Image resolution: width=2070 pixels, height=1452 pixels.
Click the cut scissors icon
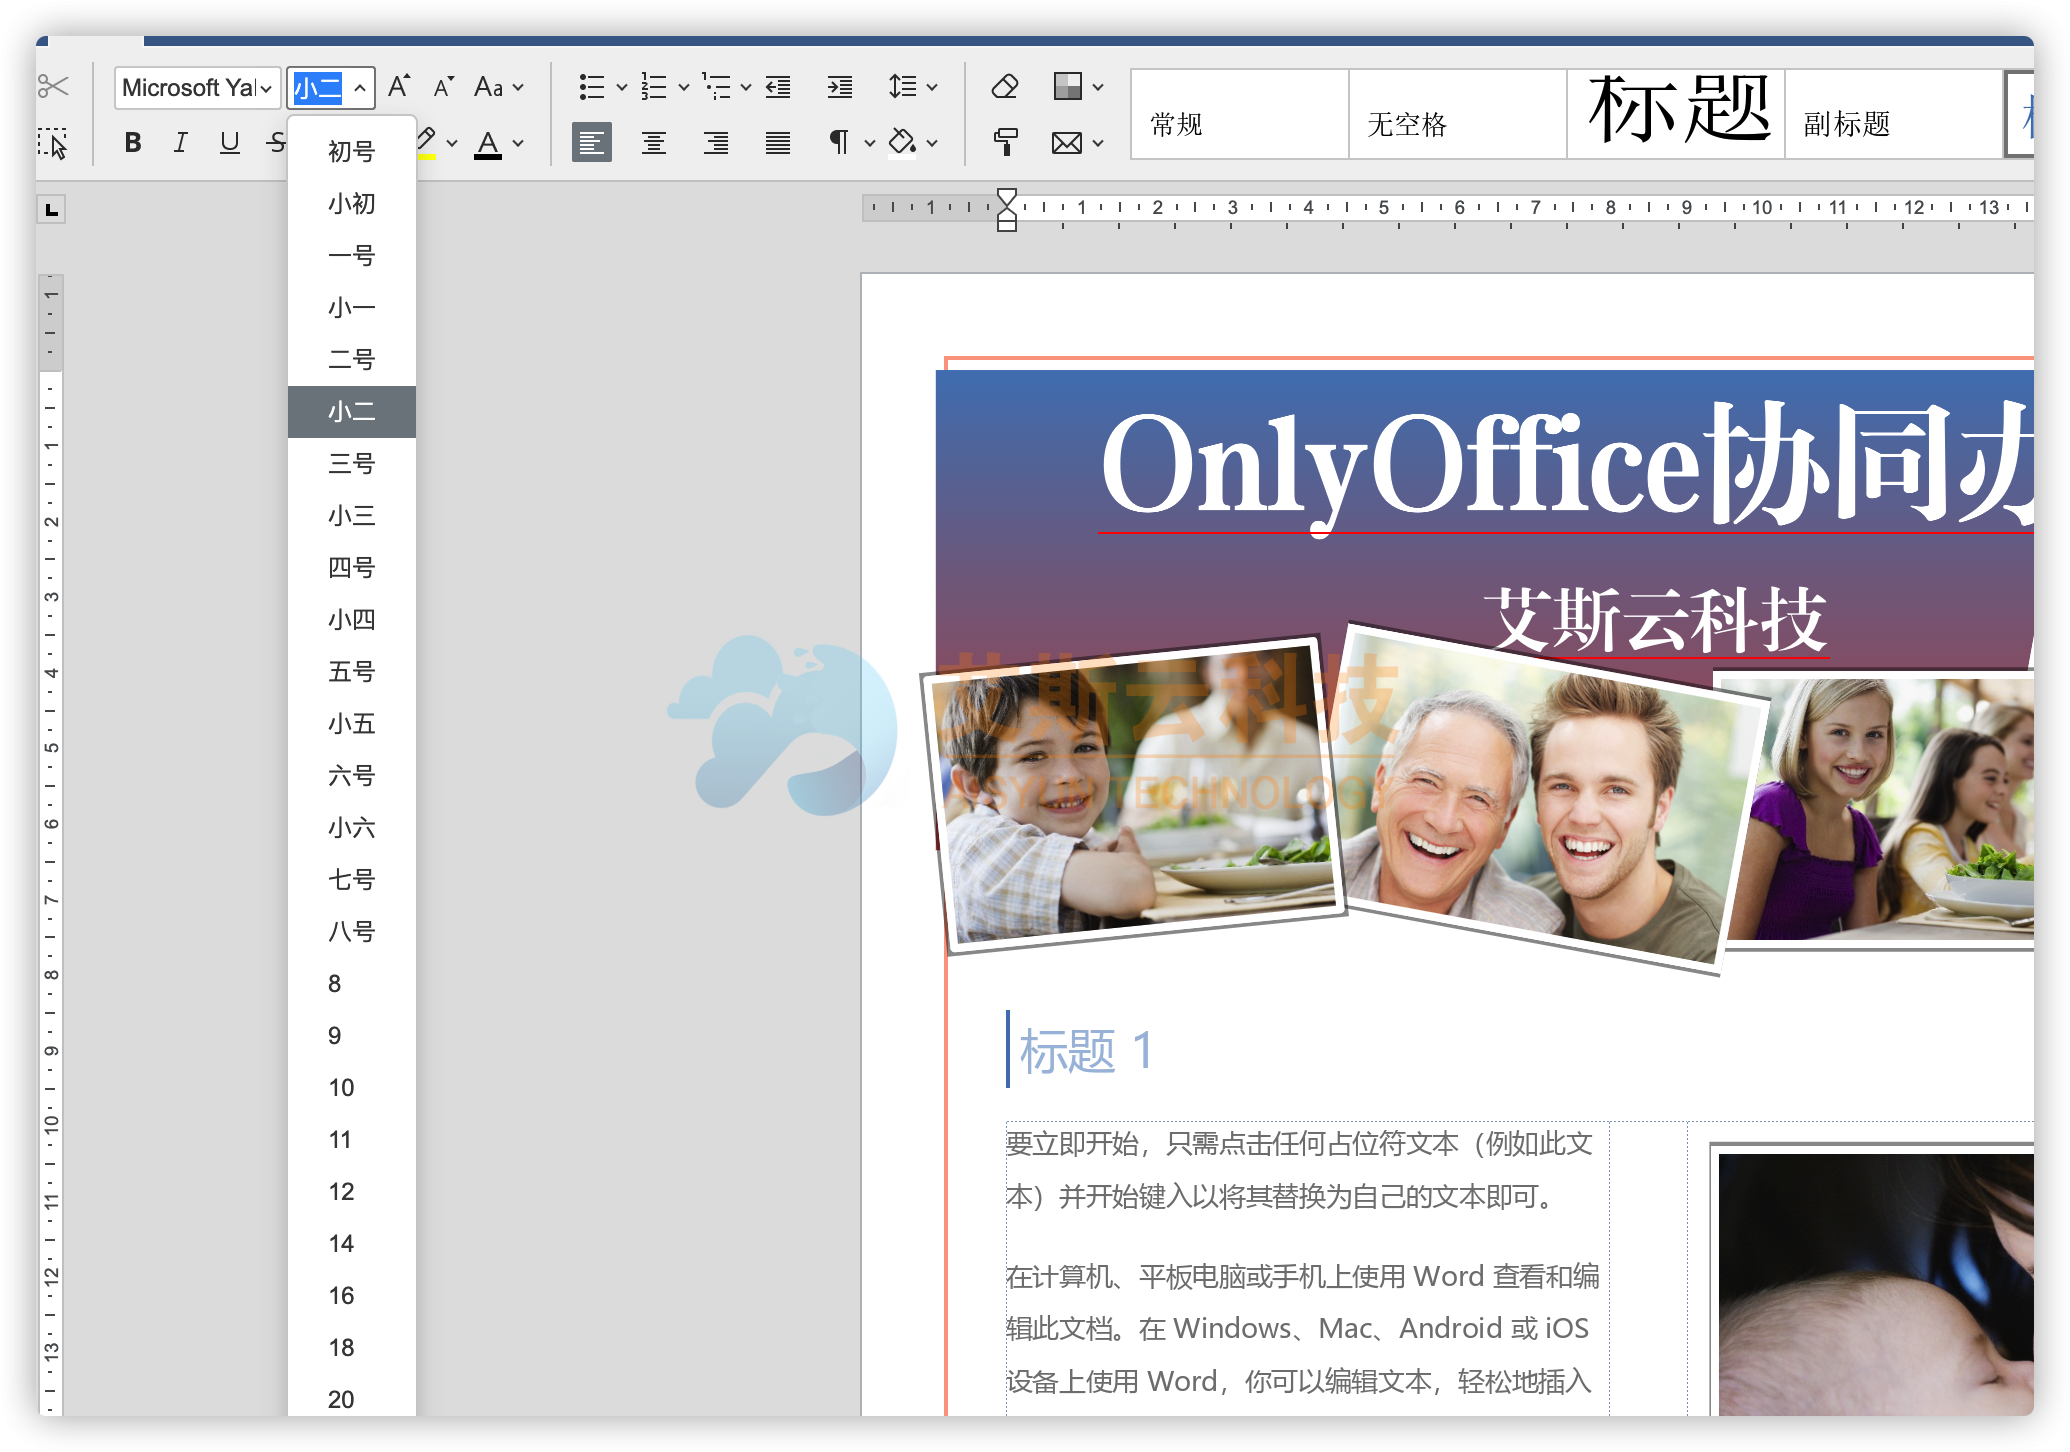click(x=53, y=87)
